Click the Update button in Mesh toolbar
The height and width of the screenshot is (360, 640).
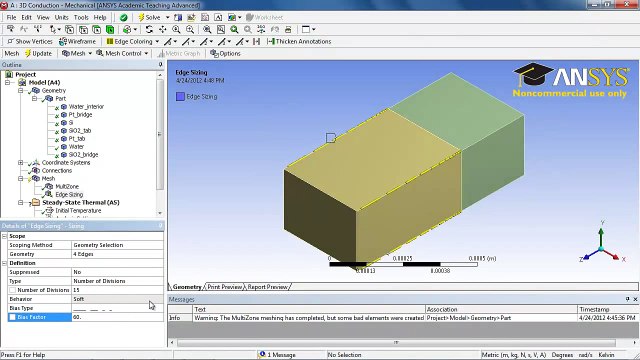click(38, 53)
